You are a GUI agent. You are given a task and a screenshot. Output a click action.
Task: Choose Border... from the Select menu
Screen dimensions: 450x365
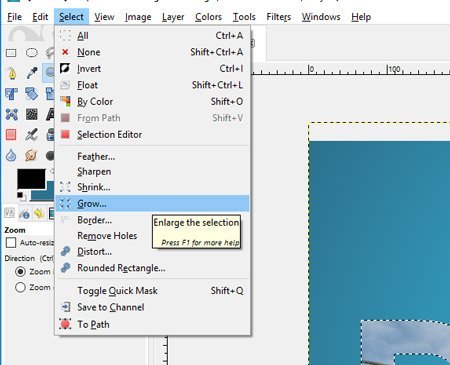click(x=103, y=220)
